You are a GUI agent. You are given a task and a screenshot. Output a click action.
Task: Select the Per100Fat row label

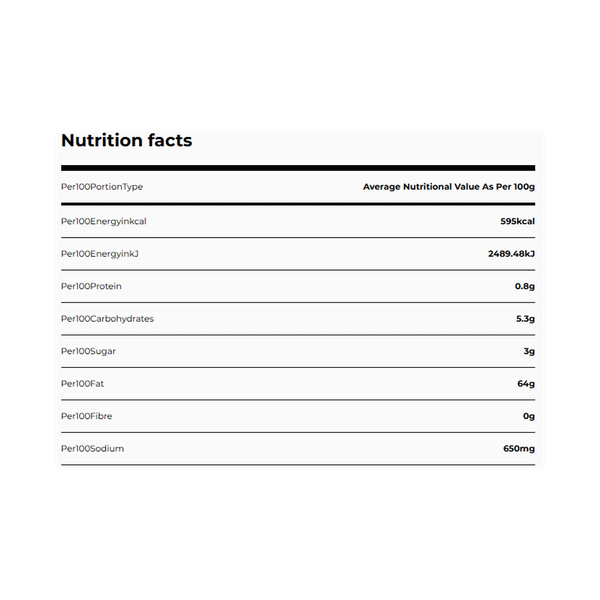coord(83,383)
